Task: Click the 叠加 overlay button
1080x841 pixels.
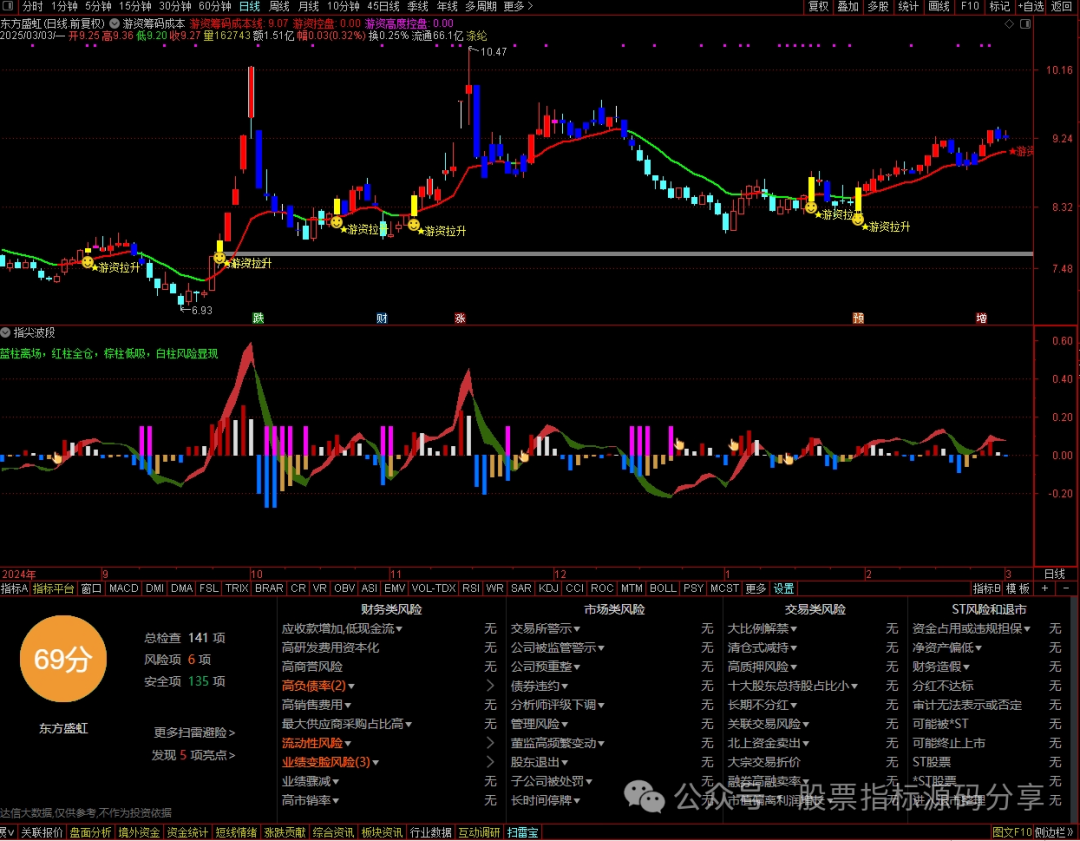Action: point(848,6)
